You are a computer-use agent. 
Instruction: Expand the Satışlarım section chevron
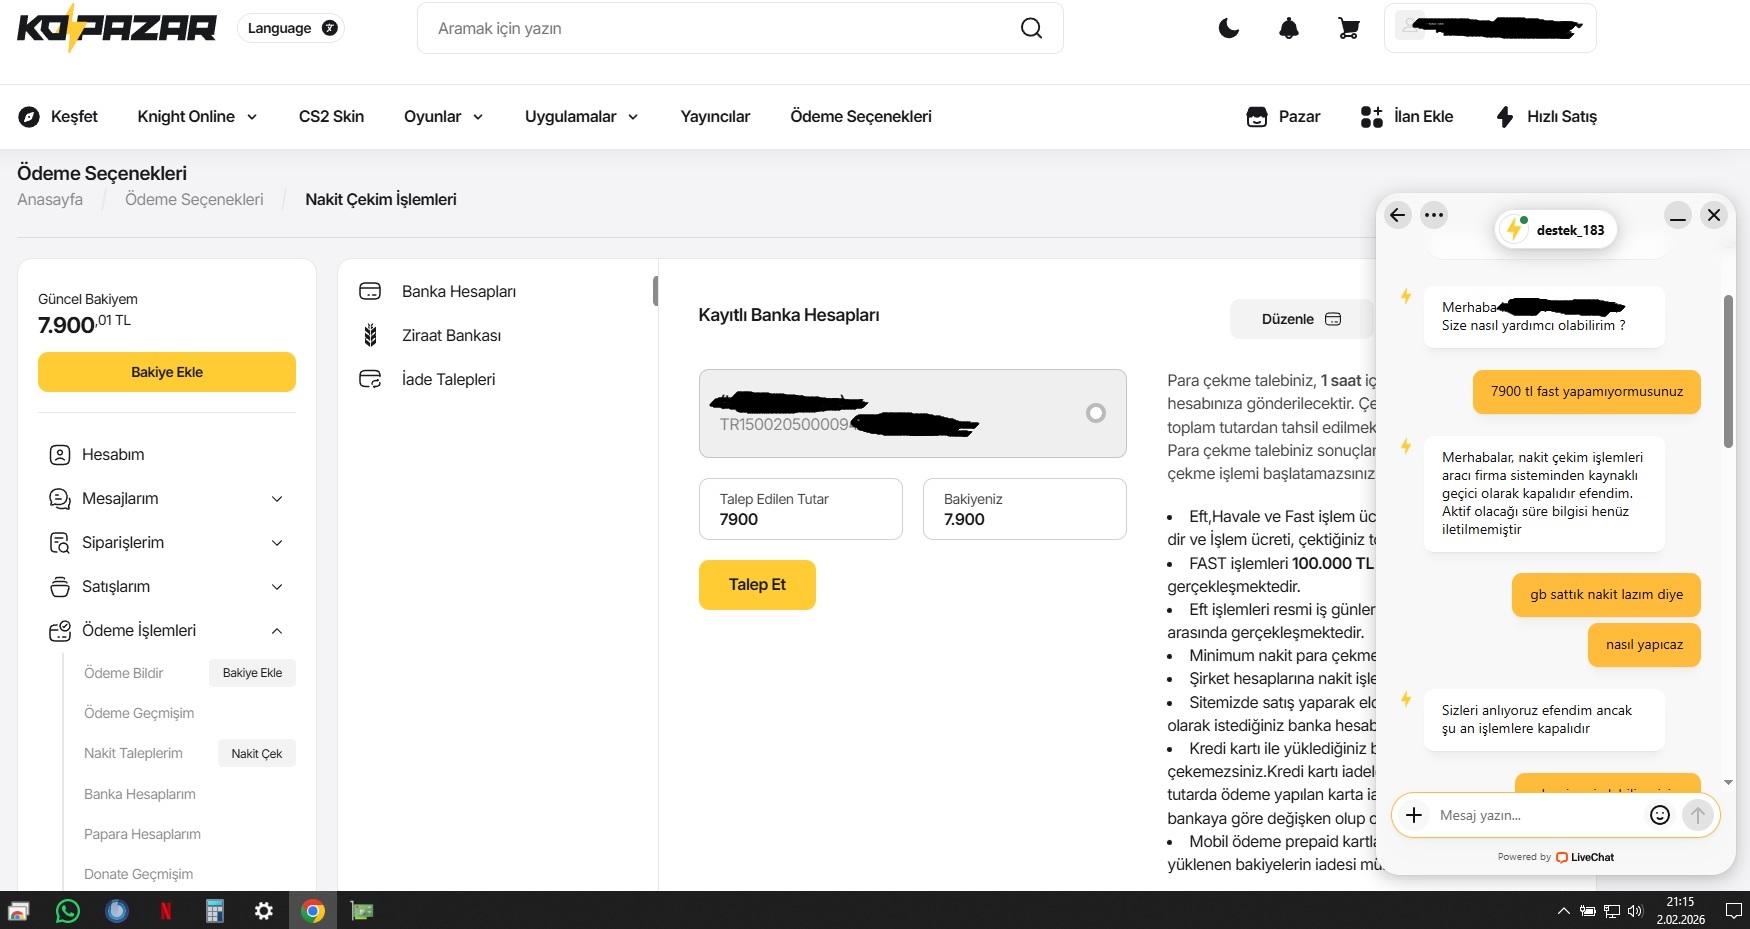(x=277, y=586)
